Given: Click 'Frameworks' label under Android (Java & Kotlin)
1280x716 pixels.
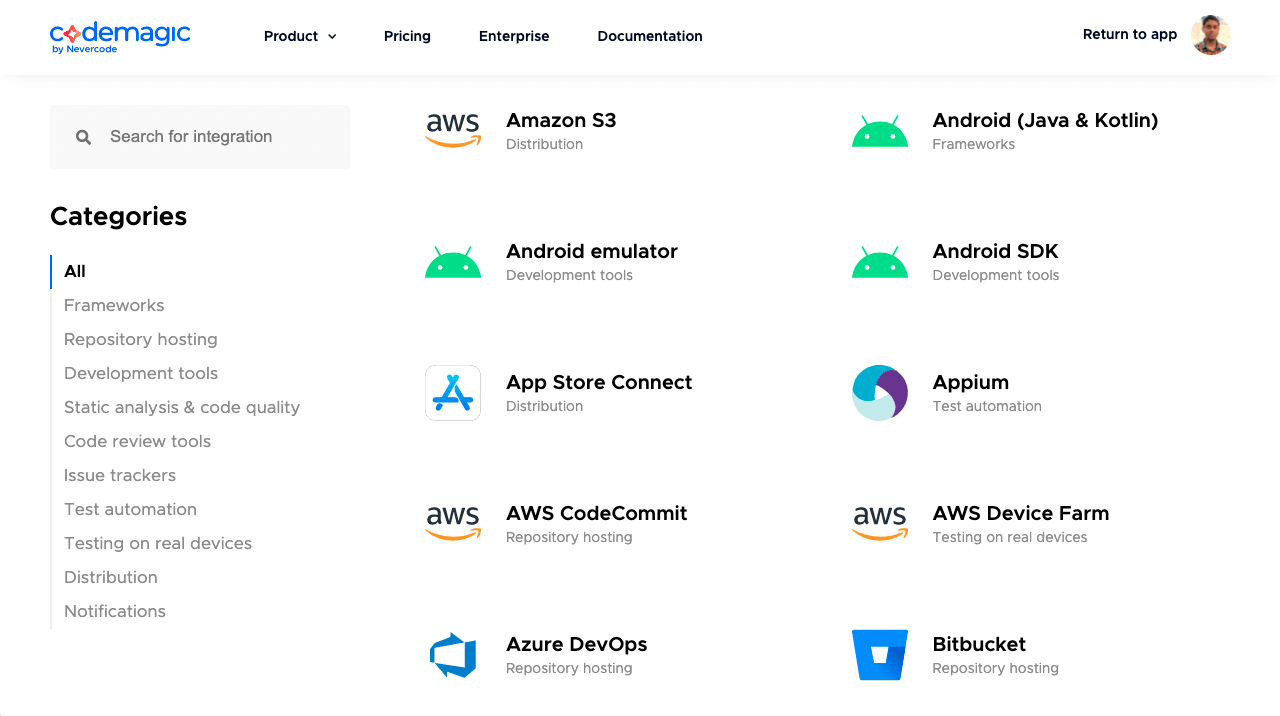Looking at the screenshot, I should pyautogui.click(x=974, y=144).
